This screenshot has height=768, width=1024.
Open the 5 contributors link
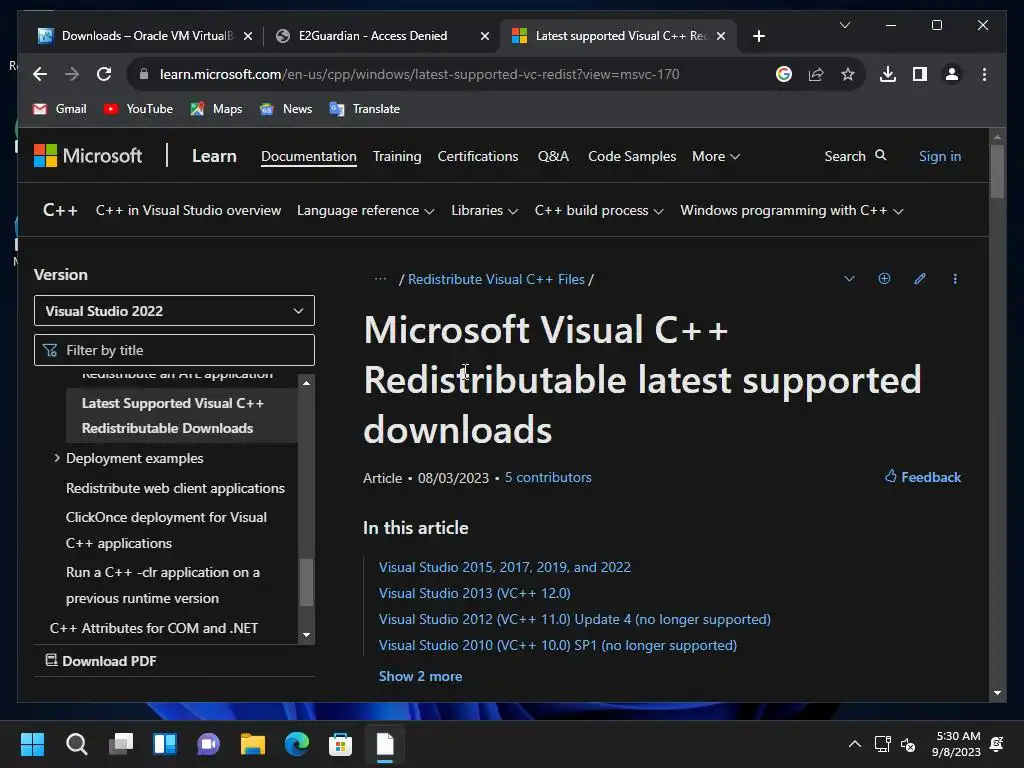click(x=548, y=477)
